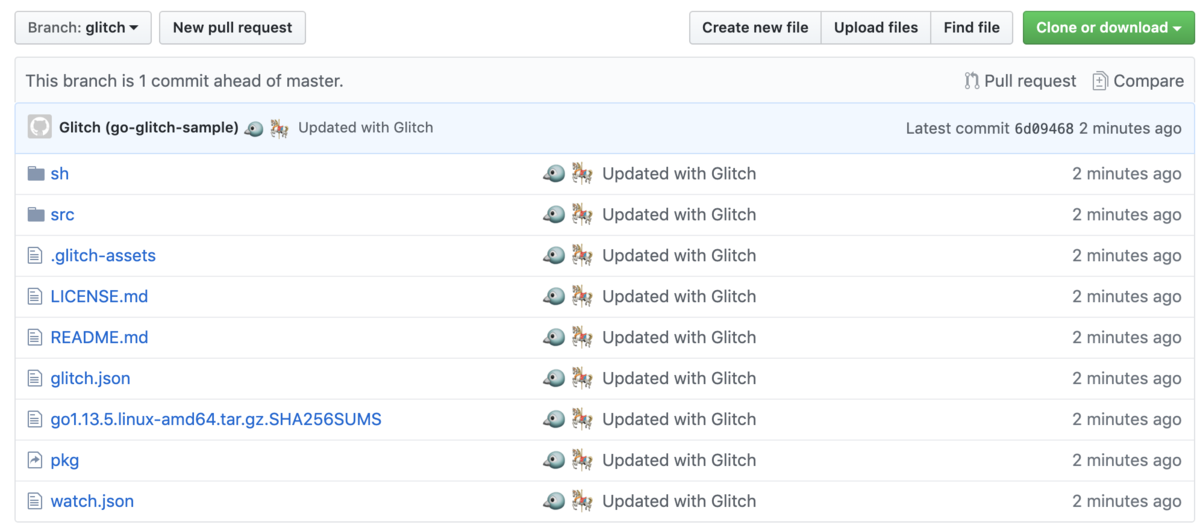The width and height of the screenshot is (1200, 531).
Task: Click the dolphin emoji in the sh row
Action: click(x=554, y=173)
